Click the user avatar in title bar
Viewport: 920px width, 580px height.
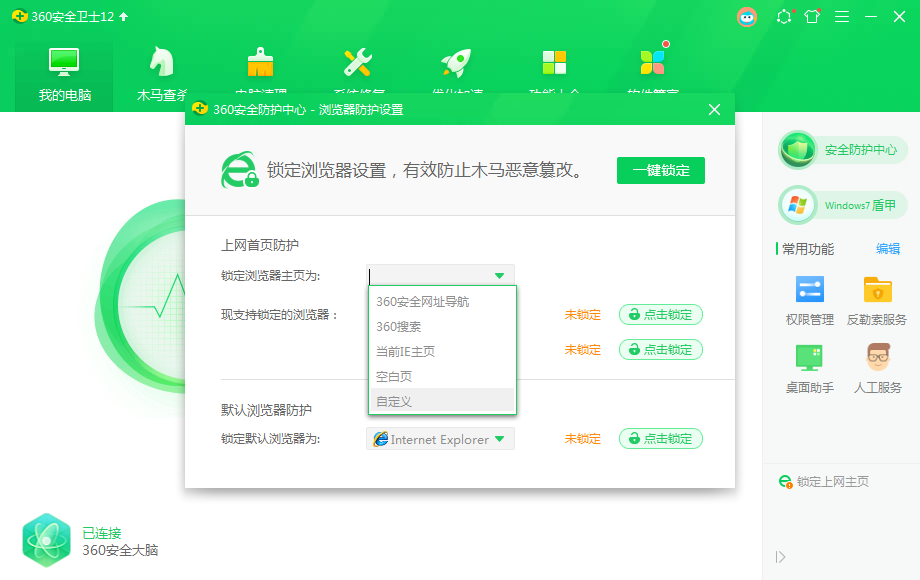pos(747,17)
